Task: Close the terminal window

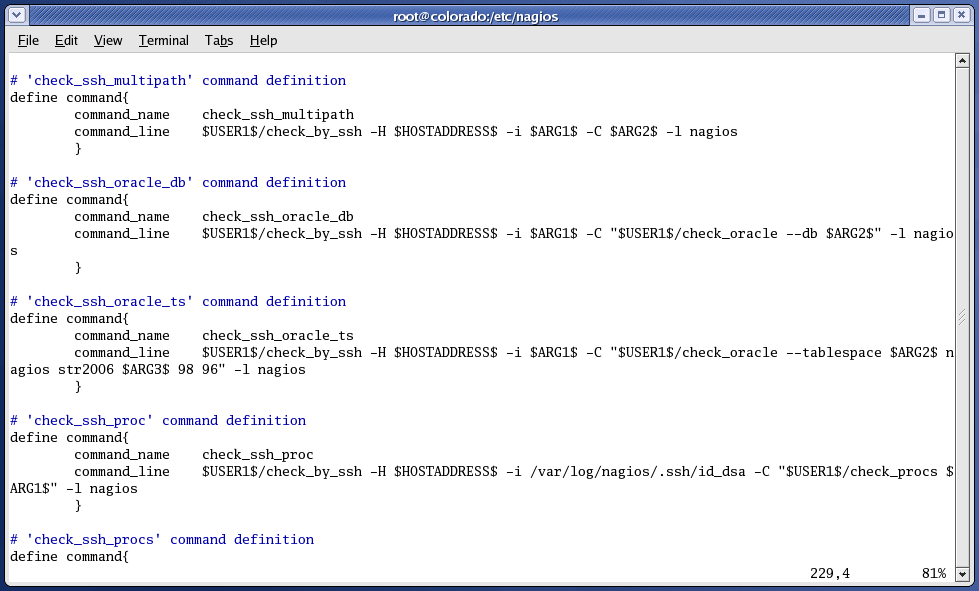Action: tap(962, 15)
